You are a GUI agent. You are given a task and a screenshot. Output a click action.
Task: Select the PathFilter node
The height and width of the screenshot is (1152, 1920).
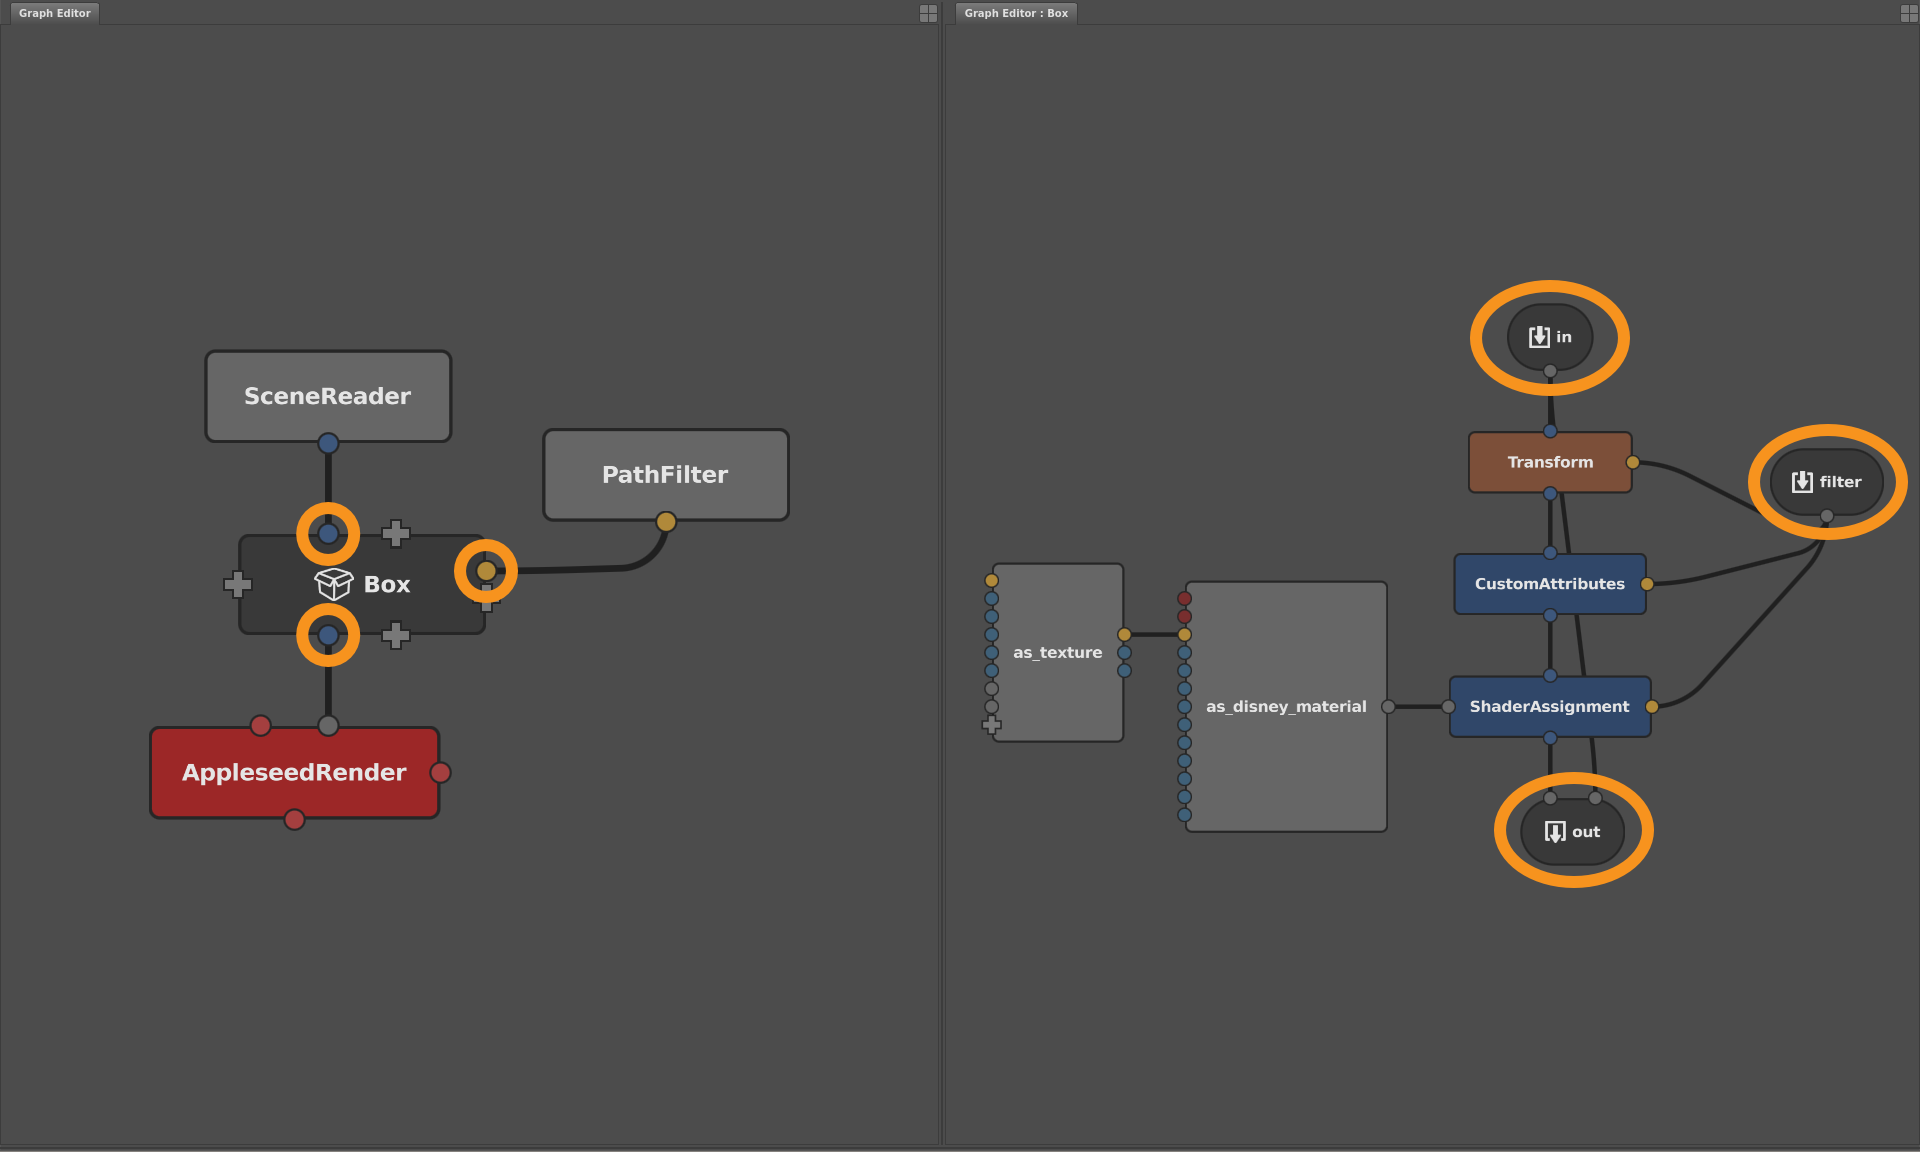pos(665,474)
